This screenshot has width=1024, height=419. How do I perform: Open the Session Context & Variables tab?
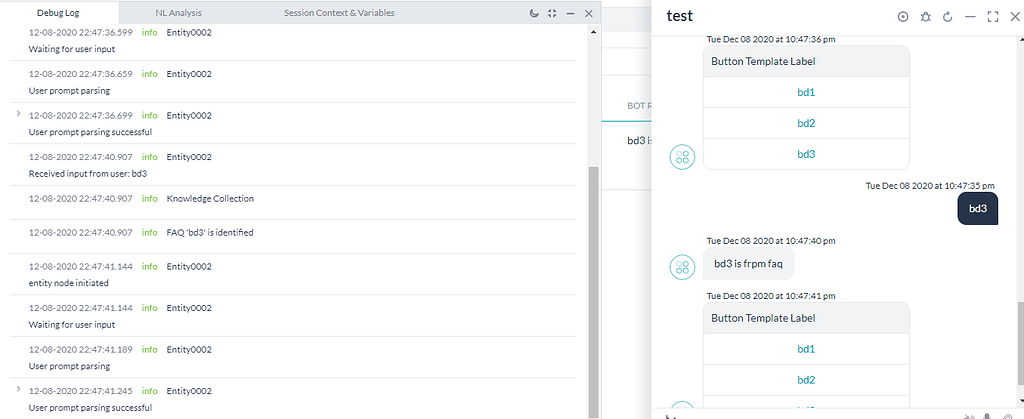[x=338, y=13]
